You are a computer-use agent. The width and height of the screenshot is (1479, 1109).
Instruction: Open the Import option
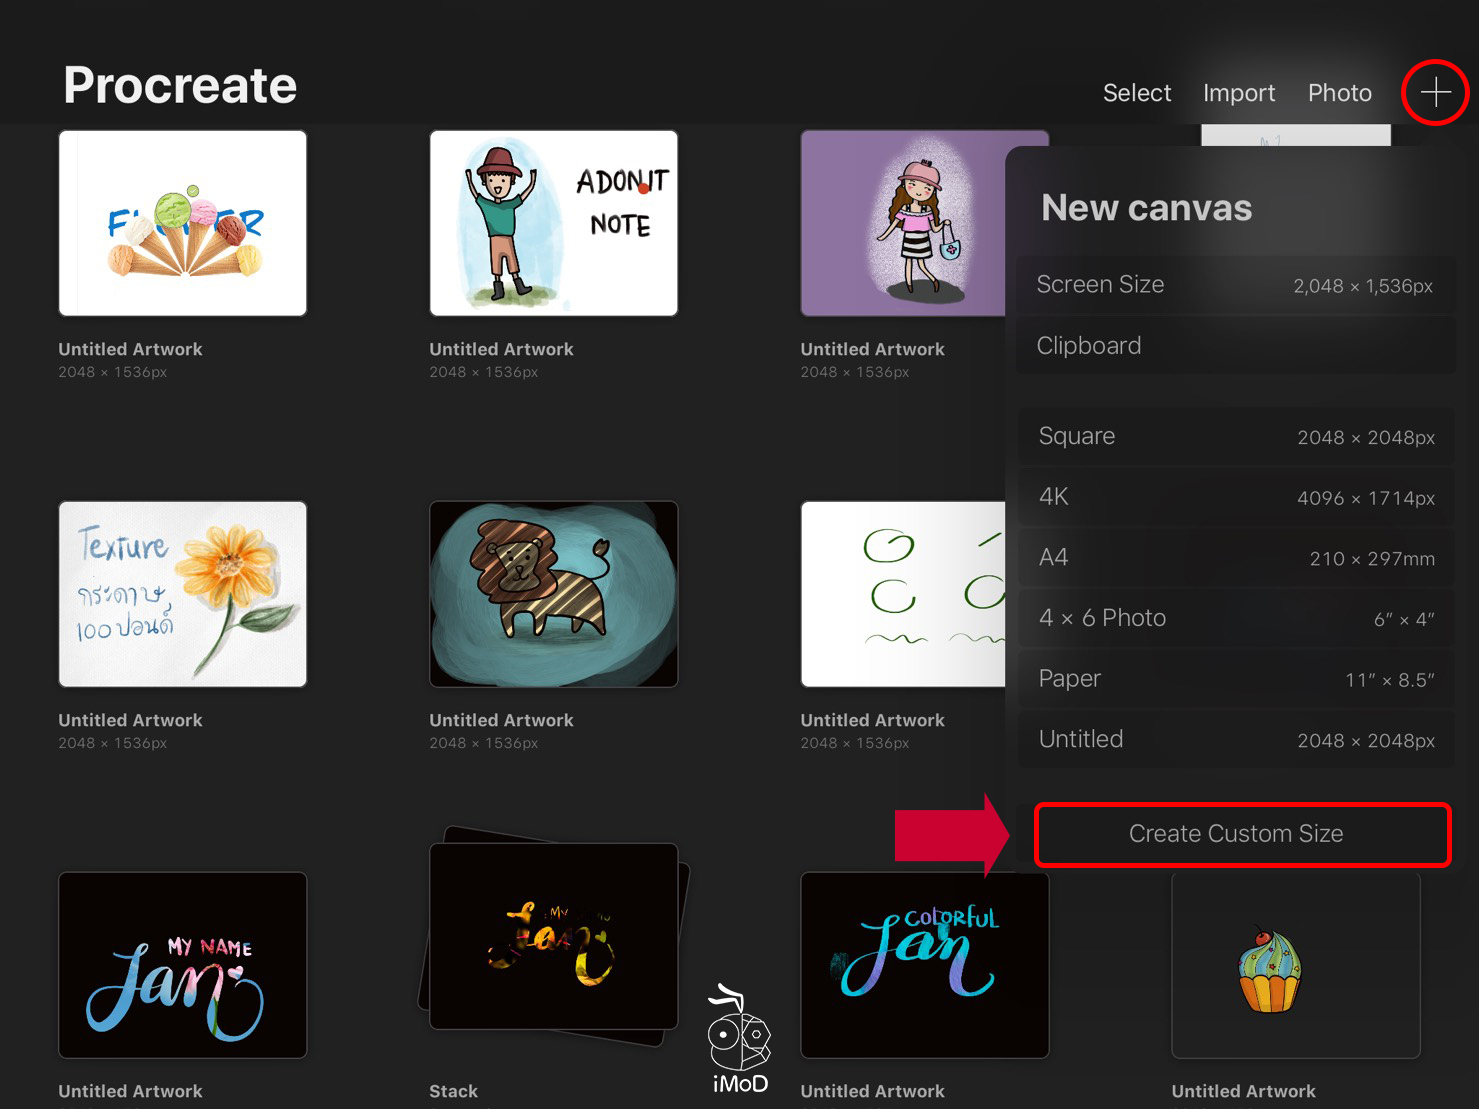coord(1238,93)
